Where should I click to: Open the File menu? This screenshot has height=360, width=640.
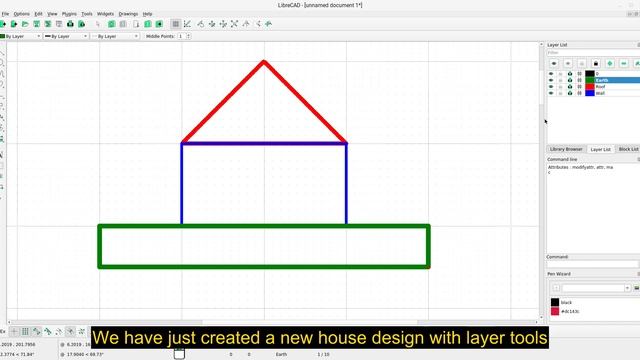point(5,14)
